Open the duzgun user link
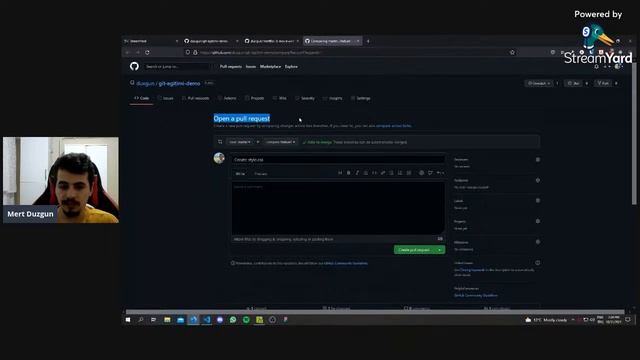Image resolution: width=640 pixels, height=360 pixels. (145, 83)
